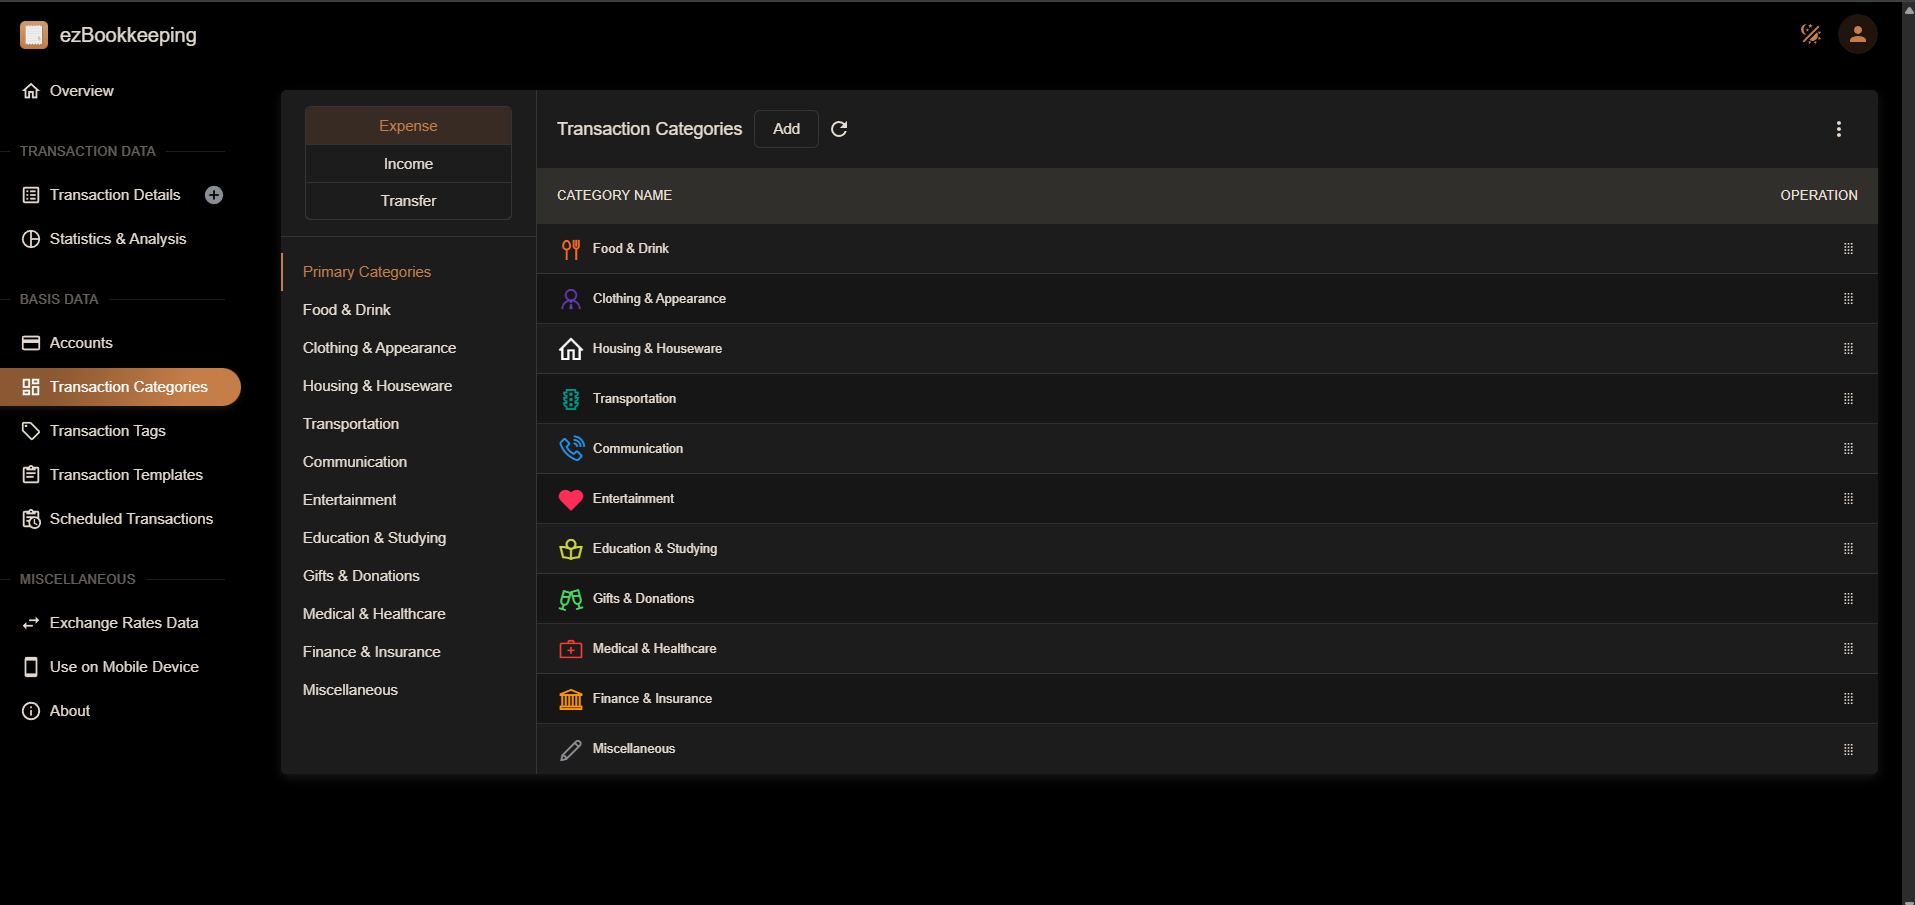Click the Education & Studying icon

tap(571, 549)
